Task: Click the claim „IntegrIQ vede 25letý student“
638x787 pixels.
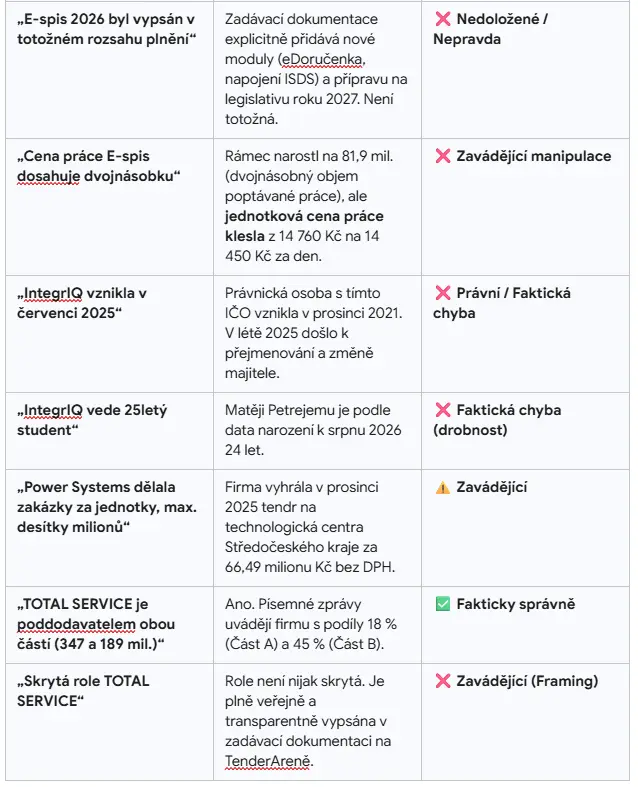Action: pyautogui.click(x=92, y=420)
